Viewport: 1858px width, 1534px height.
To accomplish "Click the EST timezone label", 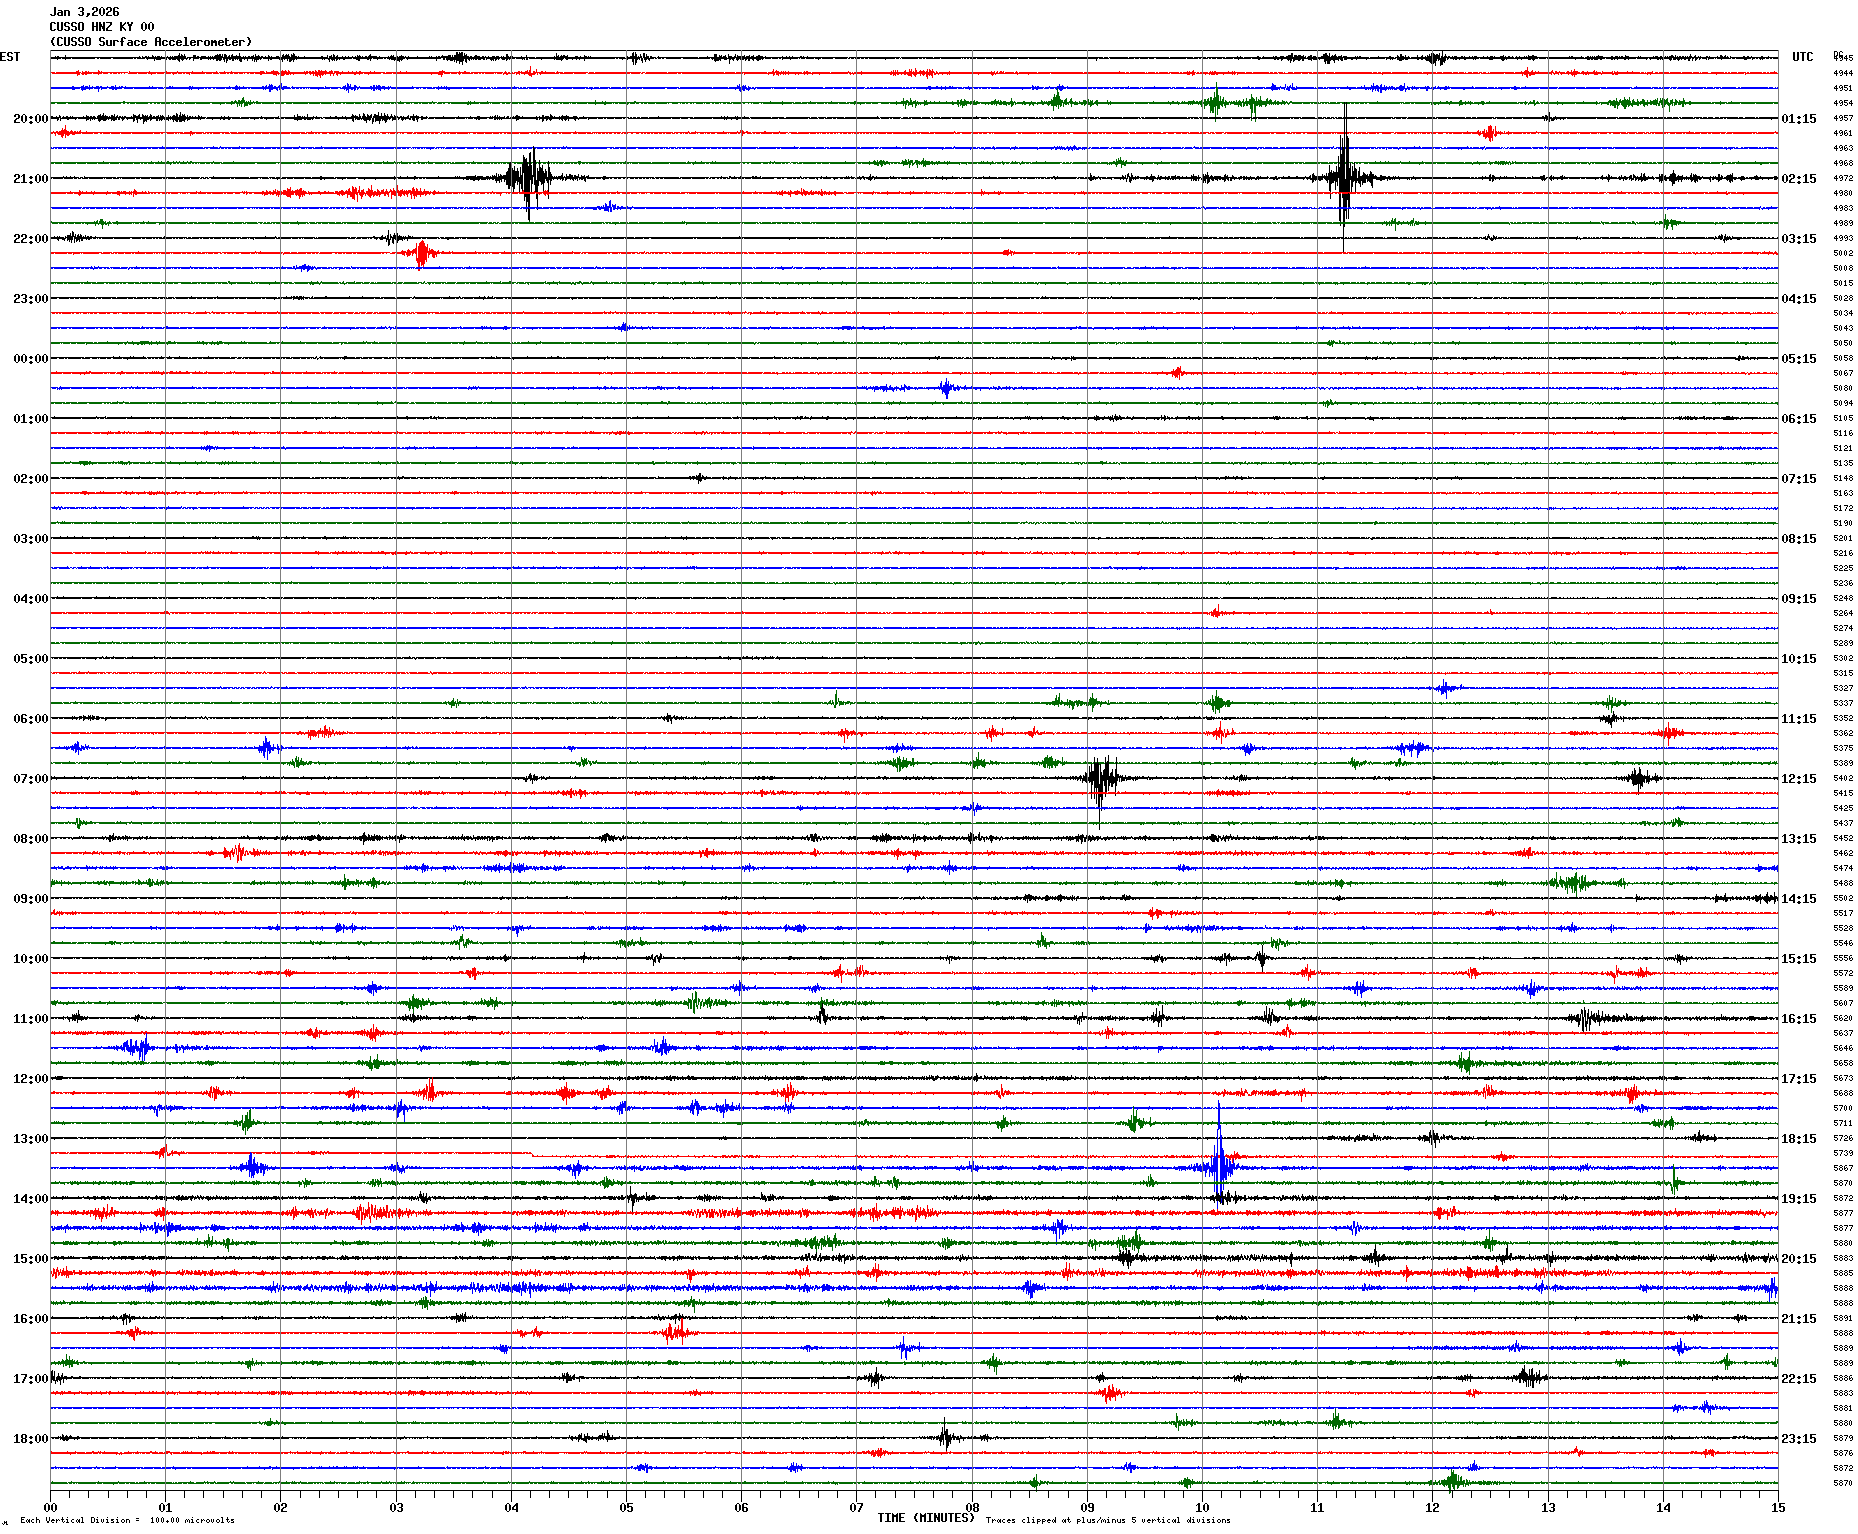I will 10,57.
